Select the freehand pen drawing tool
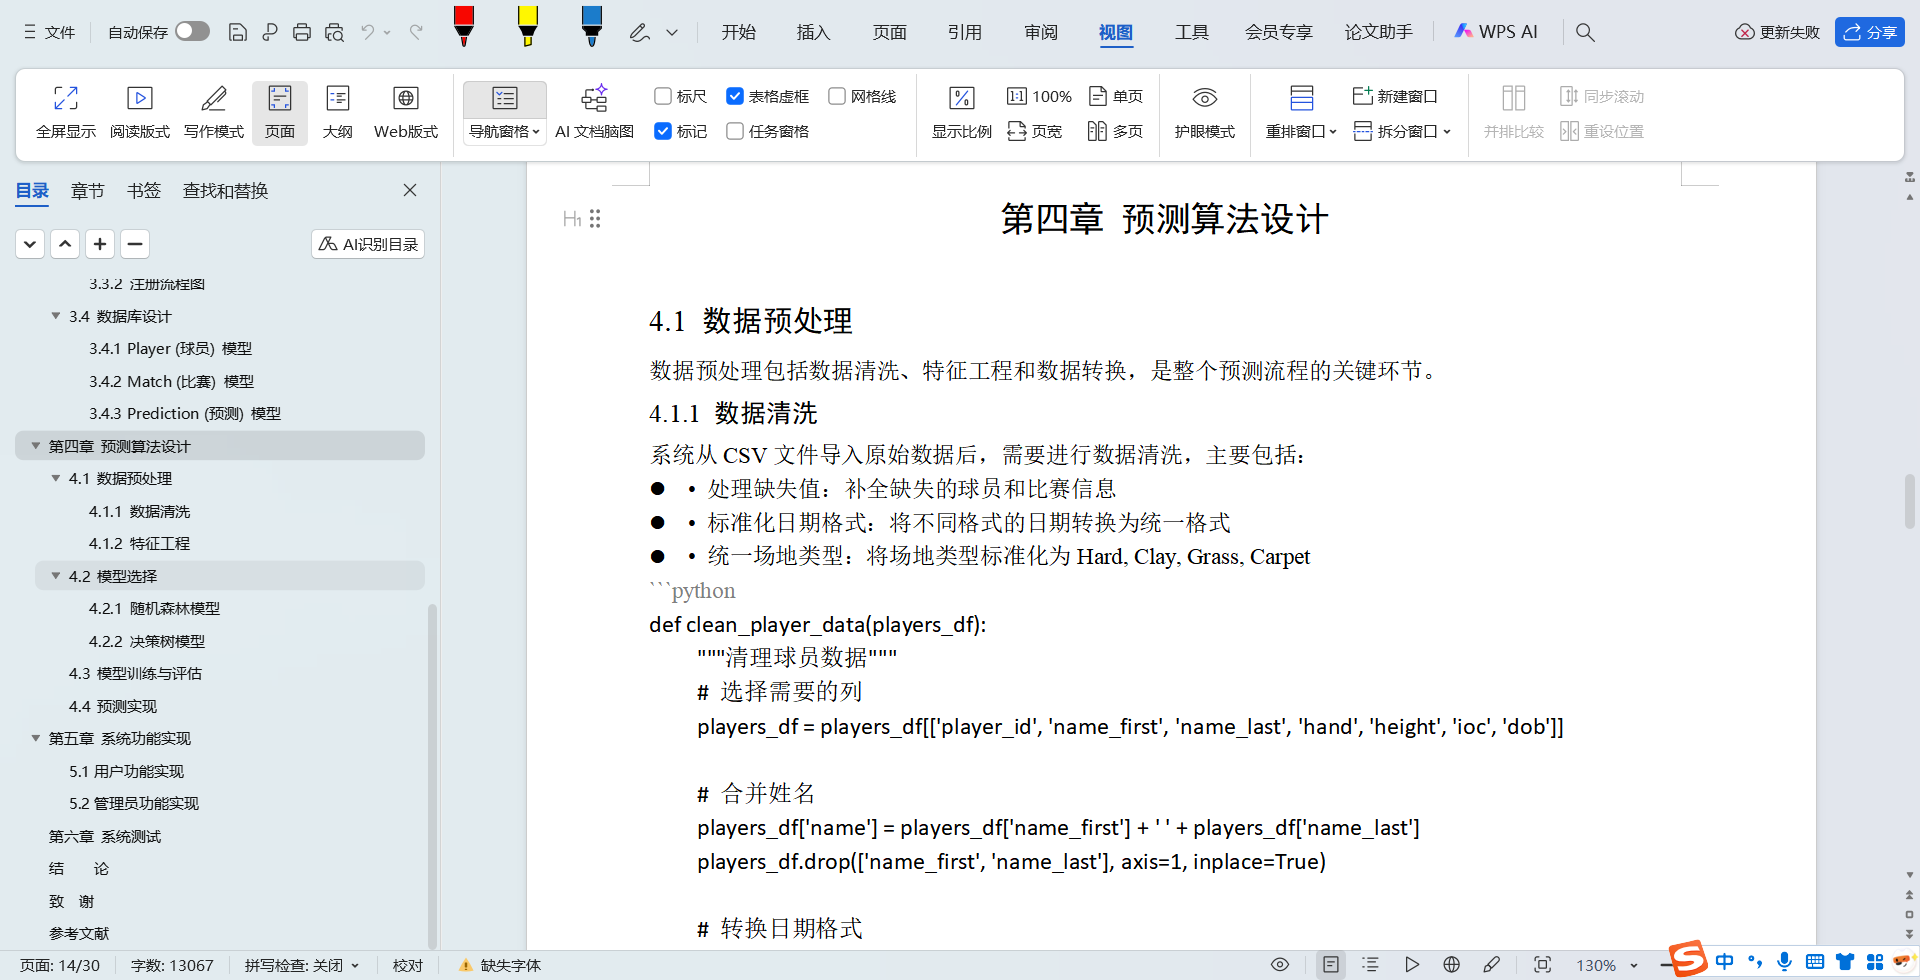The width and height of the screenshot is (1920, 980). tap(640, 32)
